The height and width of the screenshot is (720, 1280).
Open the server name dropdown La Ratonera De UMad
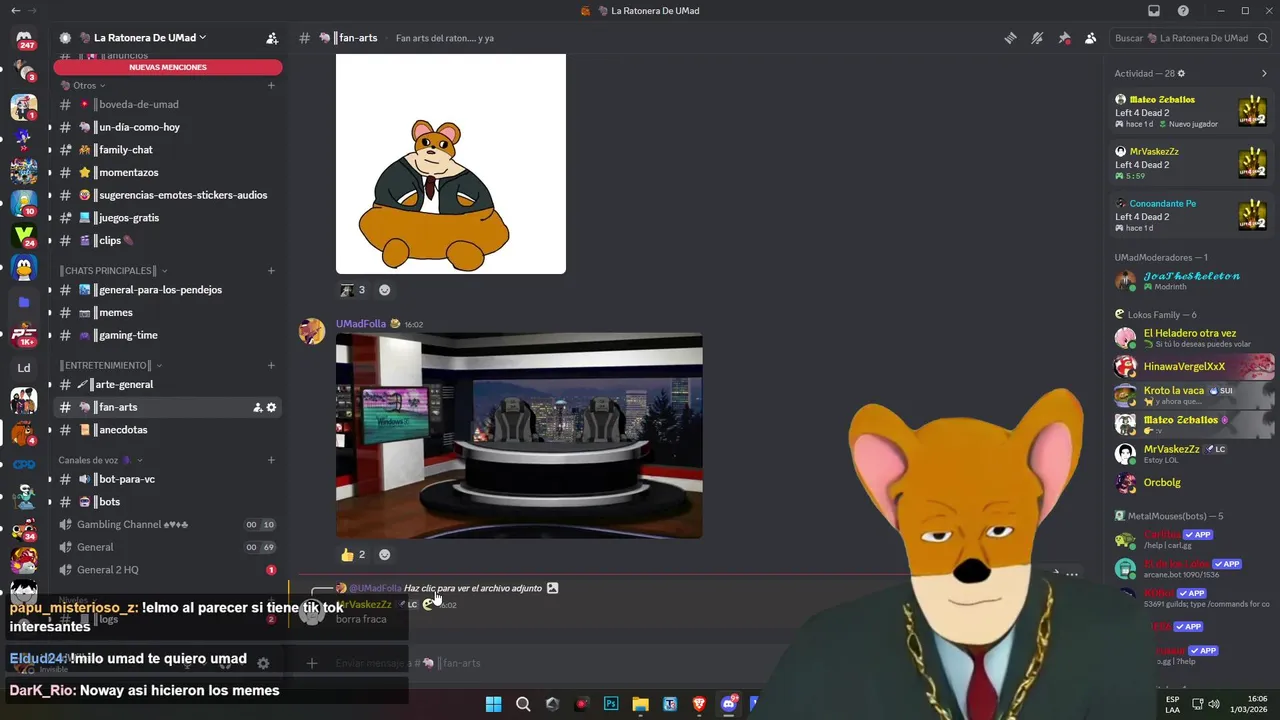[142, 38]
